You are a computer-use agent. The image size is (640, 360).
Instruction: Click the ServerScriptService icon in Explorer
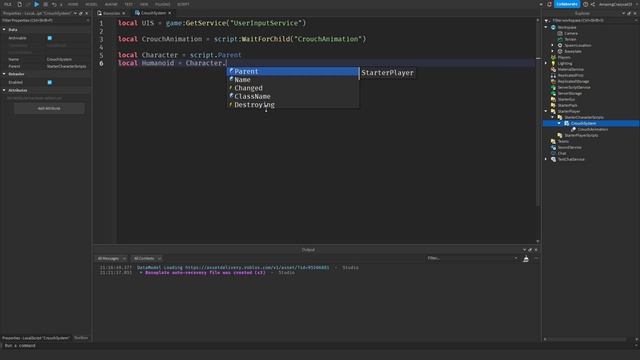point(553,87)
